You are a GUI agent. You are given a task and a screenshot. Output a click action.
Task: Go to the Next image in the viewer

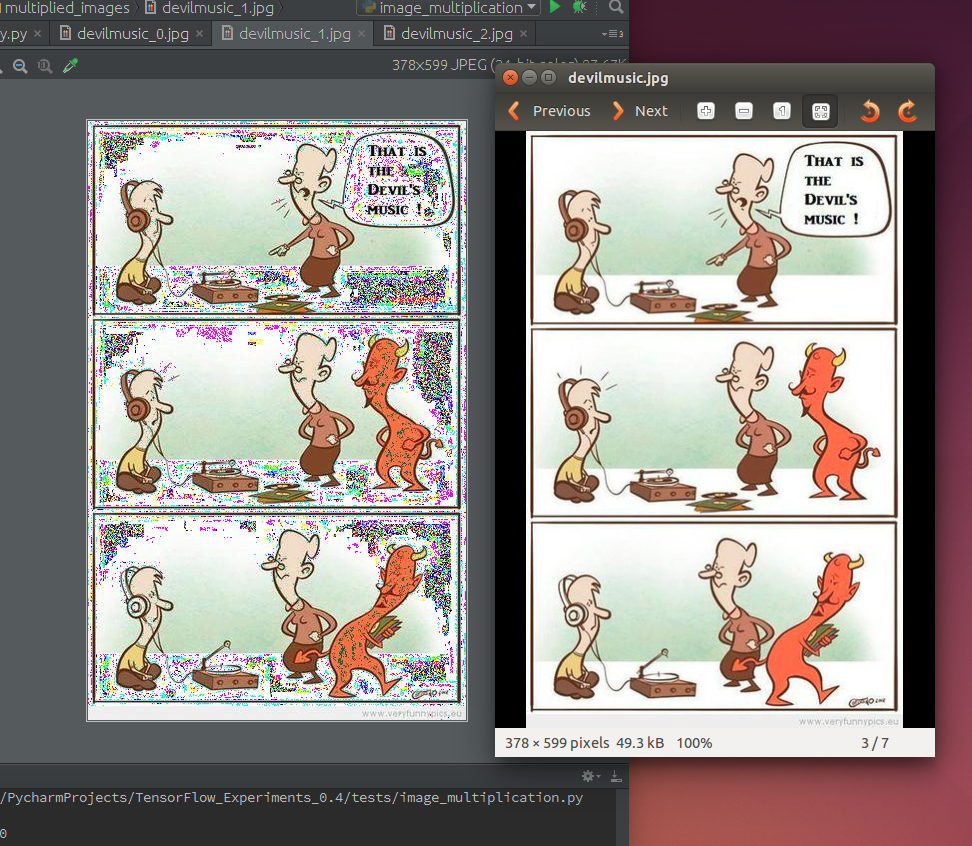click(x=640, y=111)
